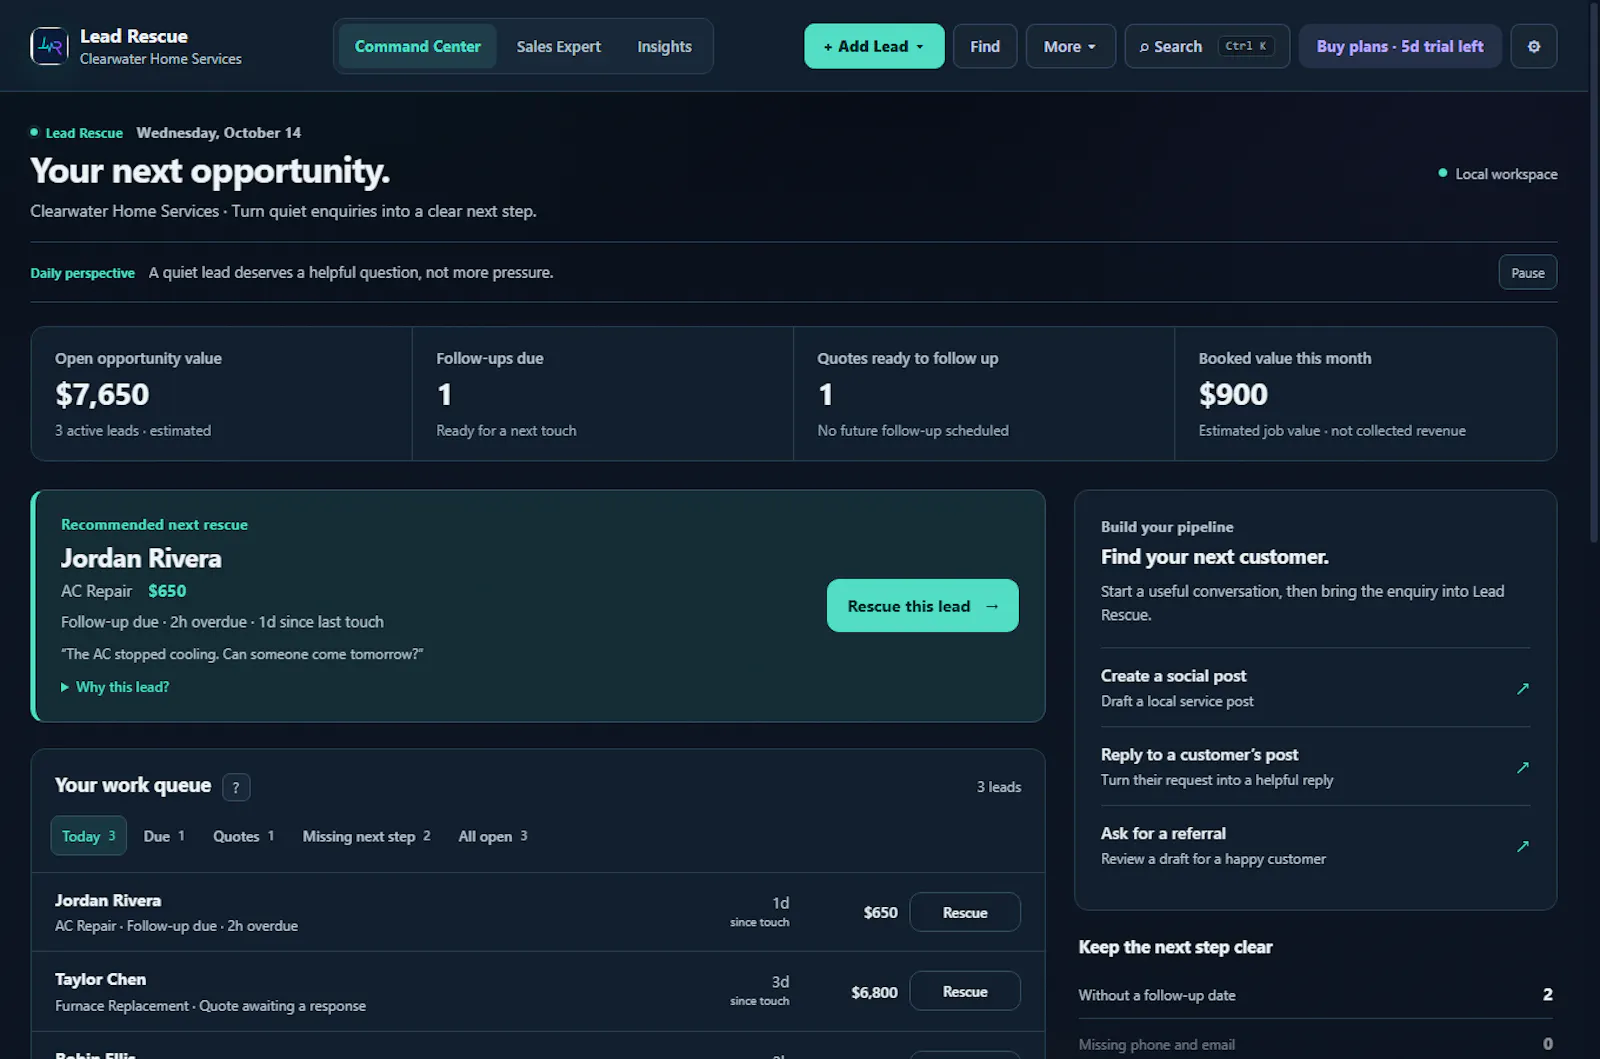Click Rescue in the Taylor Chen row
Viewport: 1600px width, 1059px height.
click(965, 991)
